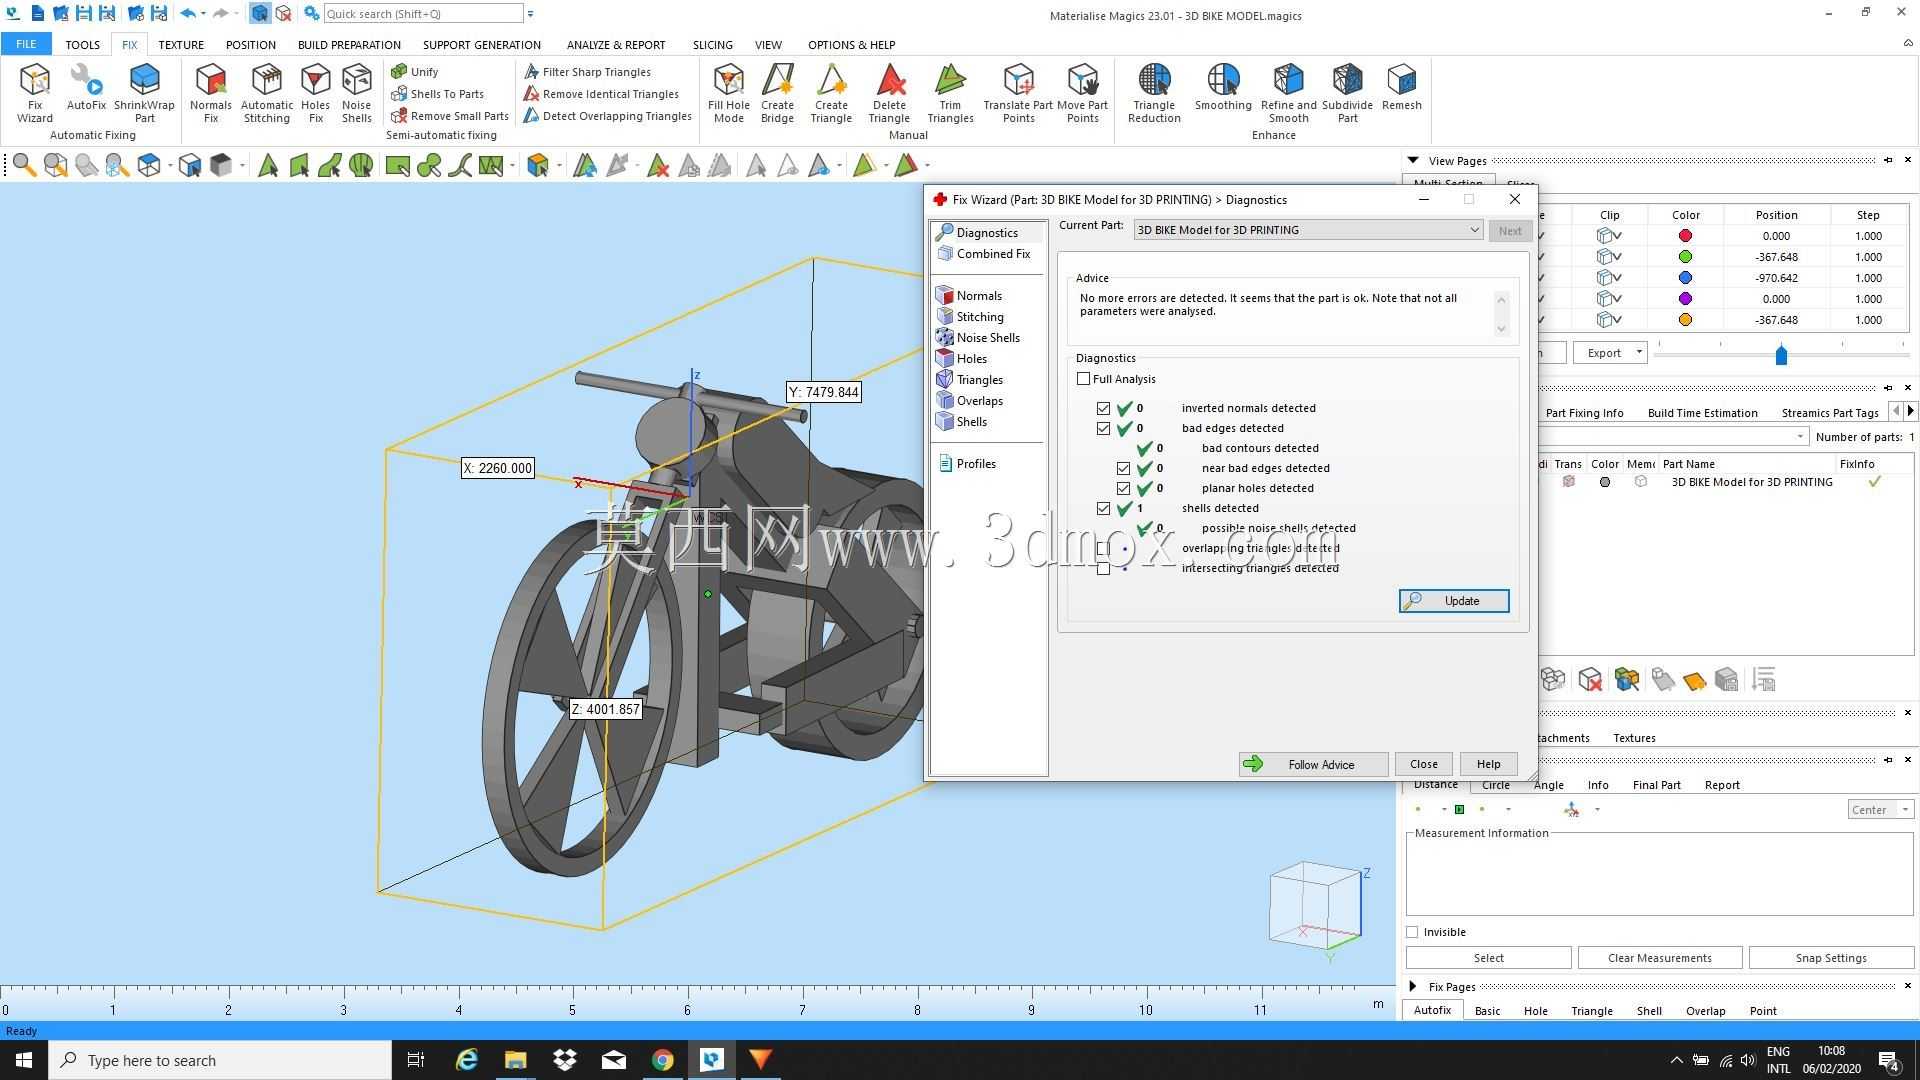Open Help in Fix Wizard
Screen dimensions: 1920x1080
(x=1488, y=765)
